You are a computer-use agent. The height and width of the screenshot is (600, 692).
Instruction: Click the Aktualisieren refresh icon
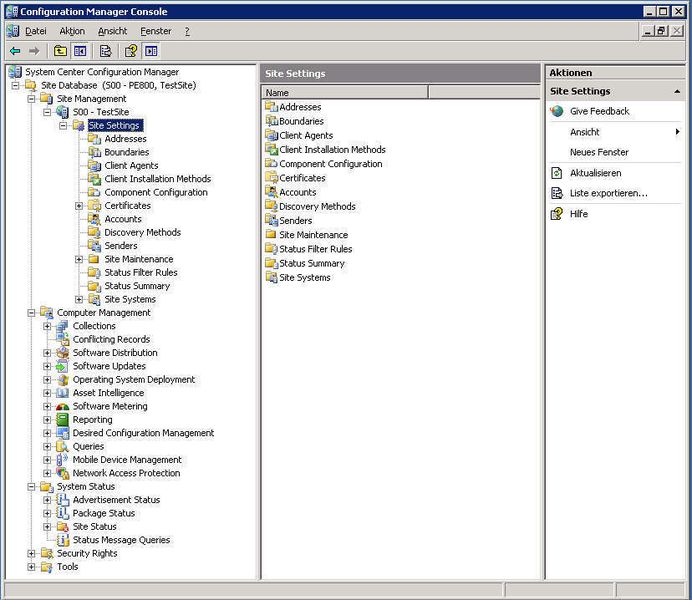point(557,173)
